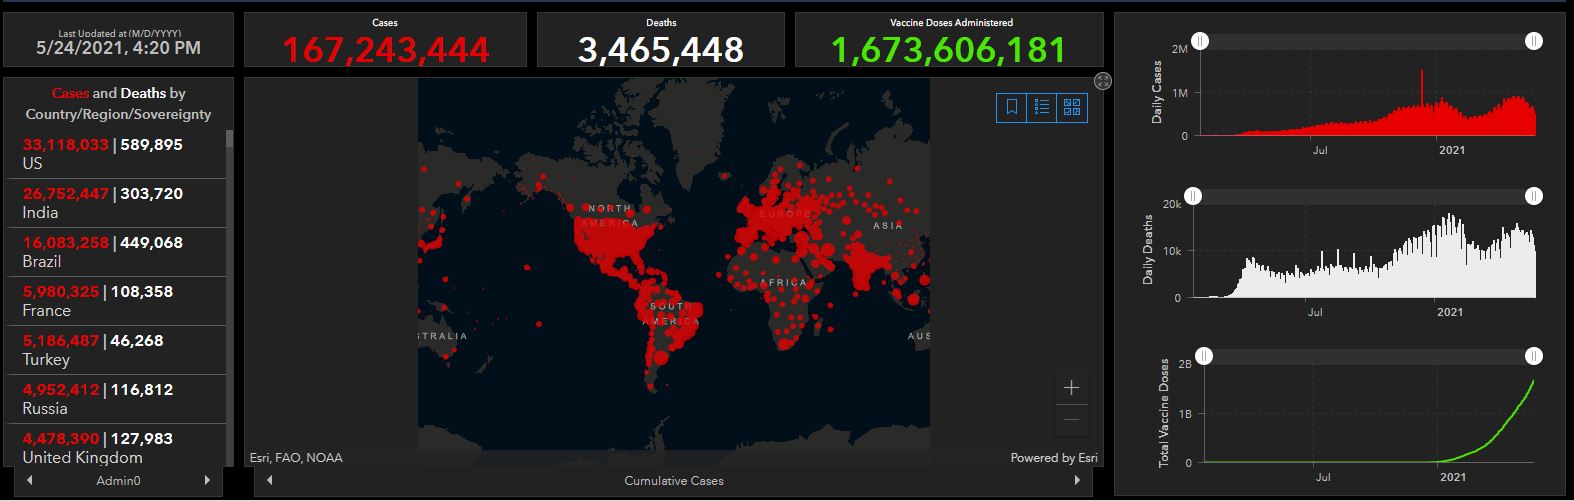Click the Powered by Esri link
The height and width of the screenshot is (501, 1574).
1053,458
